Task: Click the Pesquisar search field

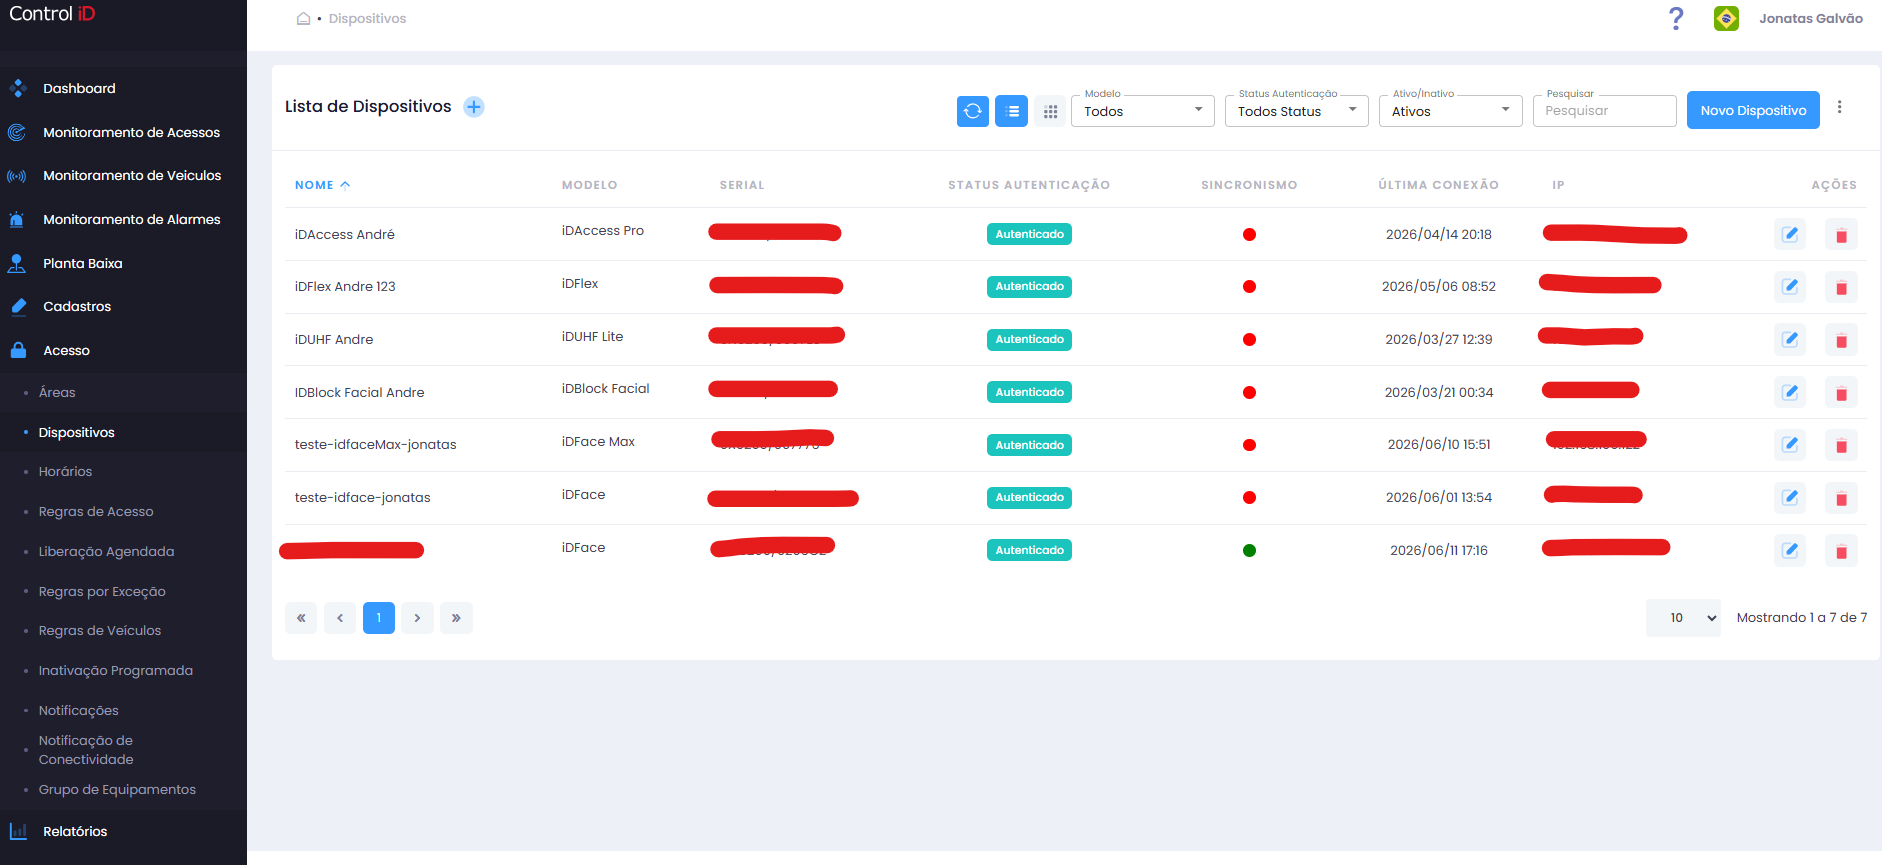Action: tap(1604, 111)
